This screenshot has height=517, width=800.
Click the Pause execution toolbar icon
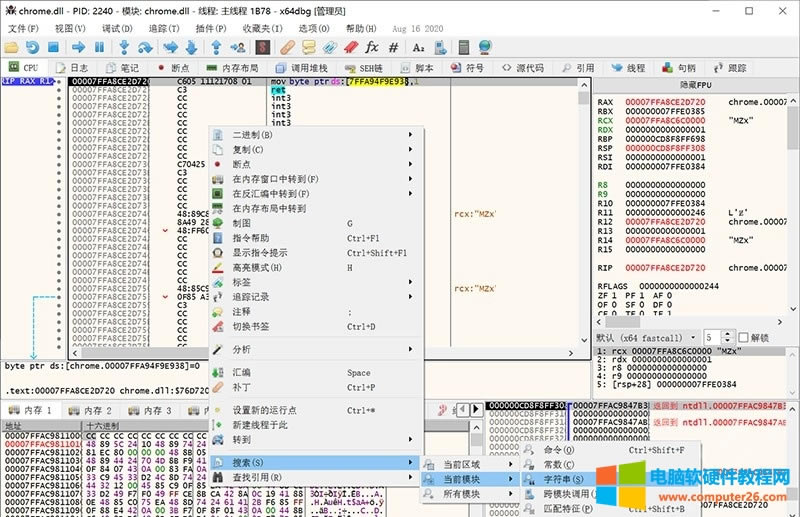pyautogui.click(x=100, y=47)
